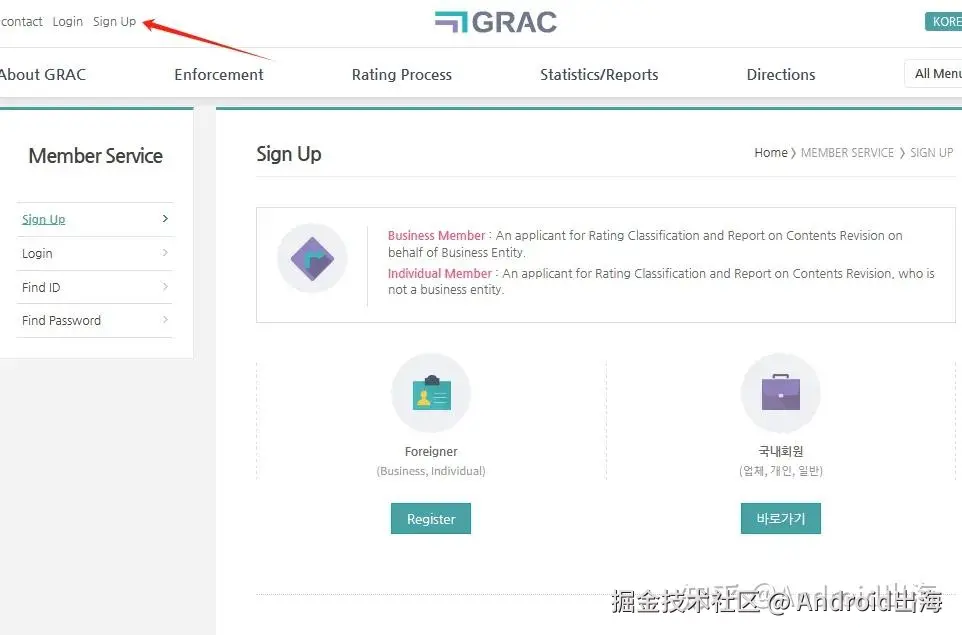Select Find ID in sidebar
Viewport: 962px width, 635px height.
(x=40, y=287)
